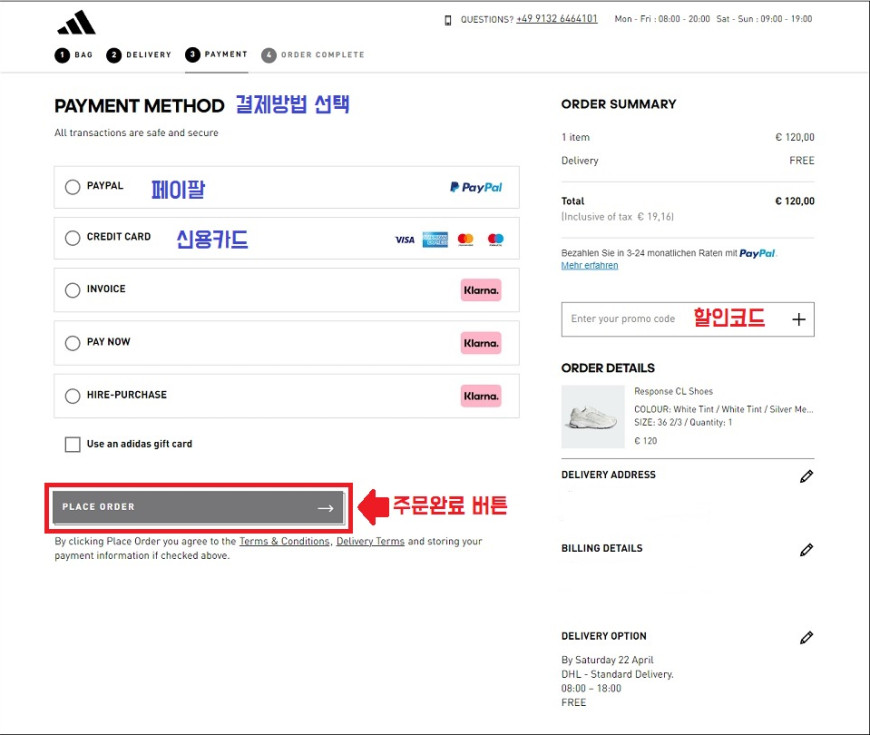Click the Mehr erfahren link

click(589, 266)
